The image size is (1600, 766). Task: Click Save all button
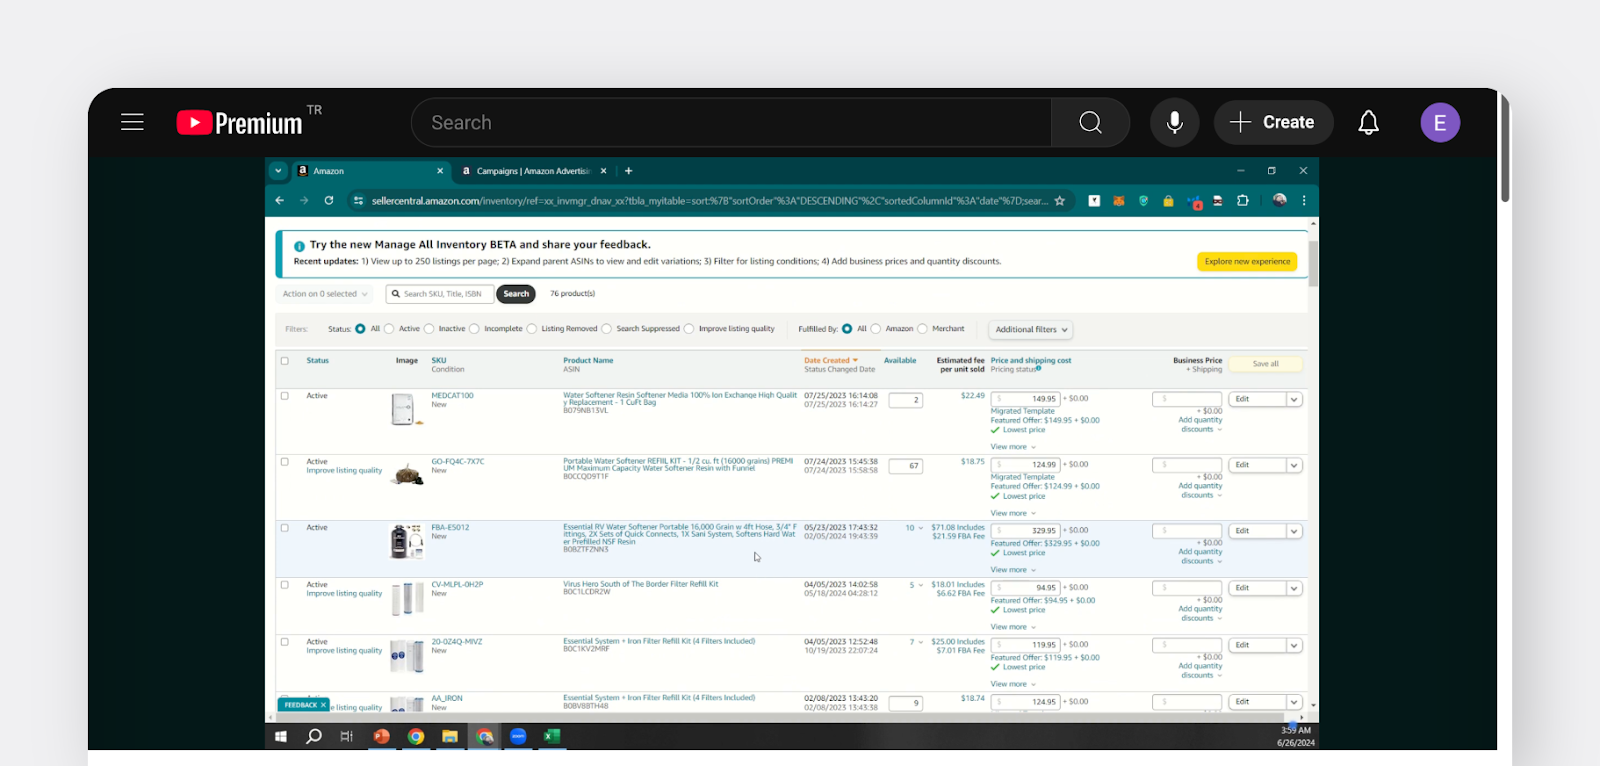tap(1265, 364)
